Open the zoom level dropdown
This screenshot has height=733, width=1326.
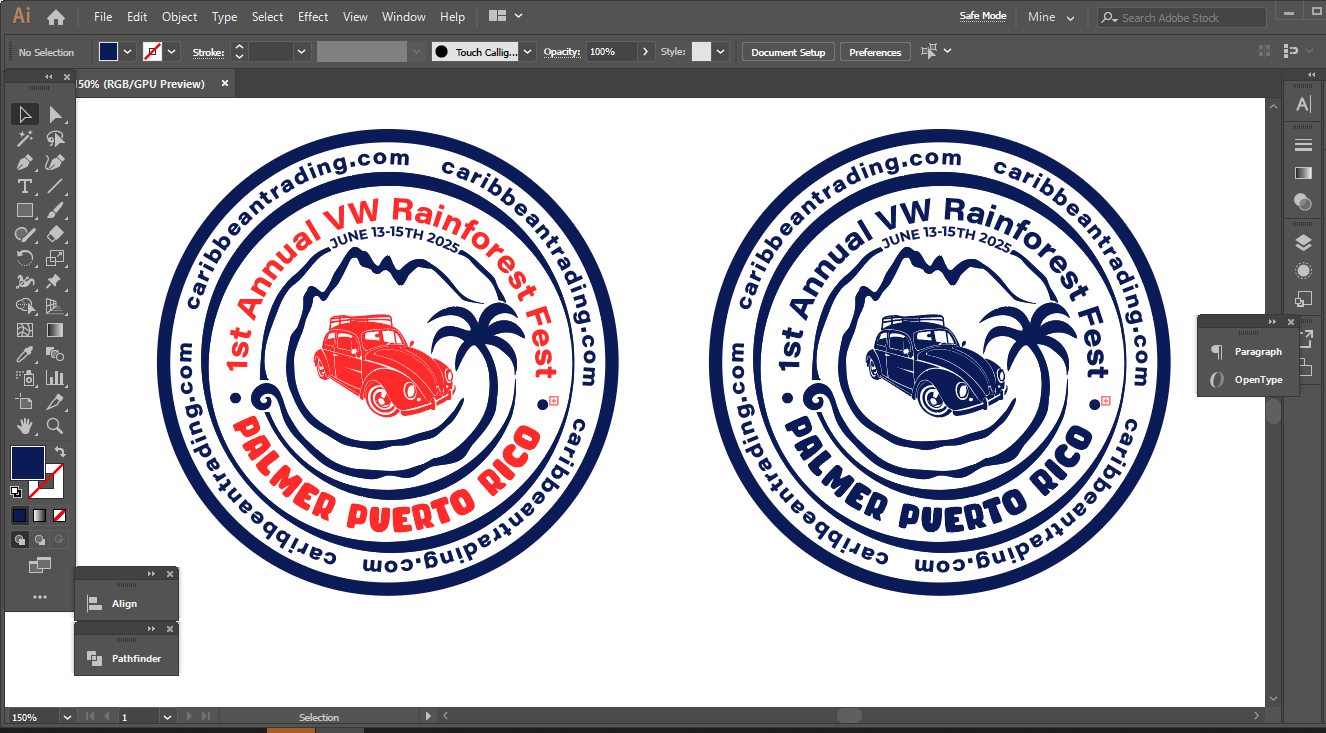tap(68, 717)
